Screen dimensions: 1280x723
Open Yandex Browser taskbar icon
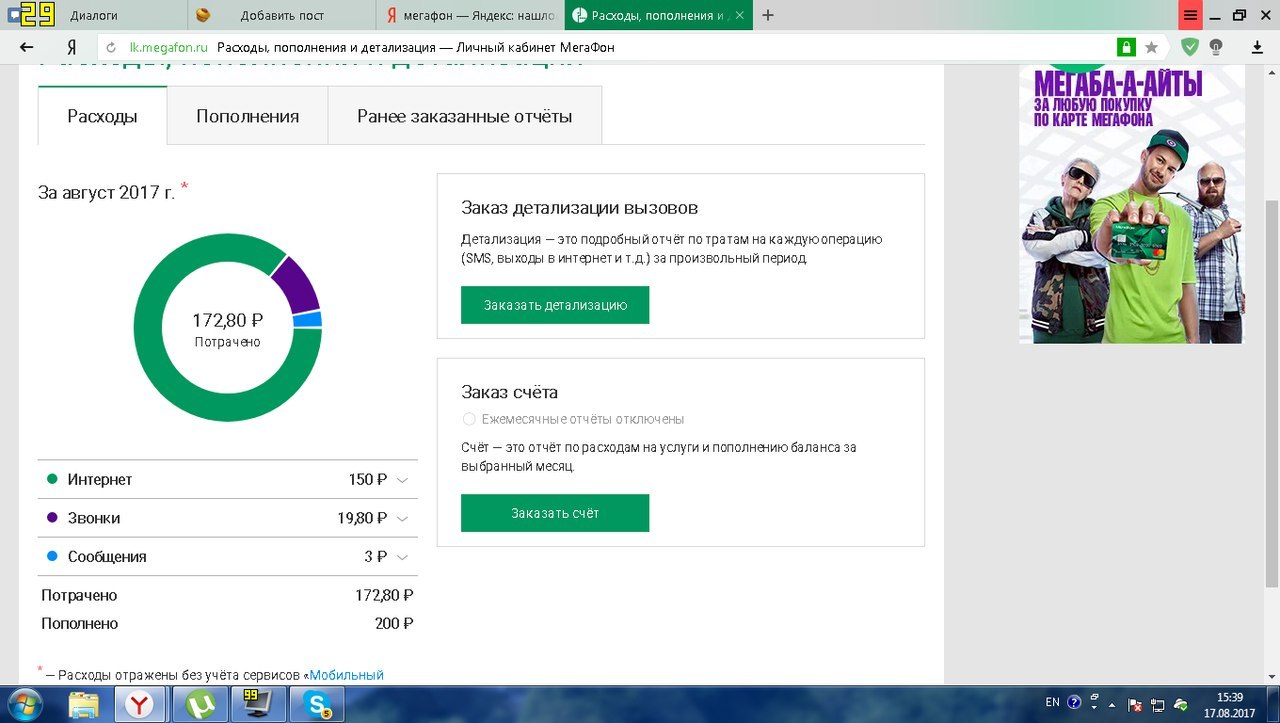pos(142,704)
